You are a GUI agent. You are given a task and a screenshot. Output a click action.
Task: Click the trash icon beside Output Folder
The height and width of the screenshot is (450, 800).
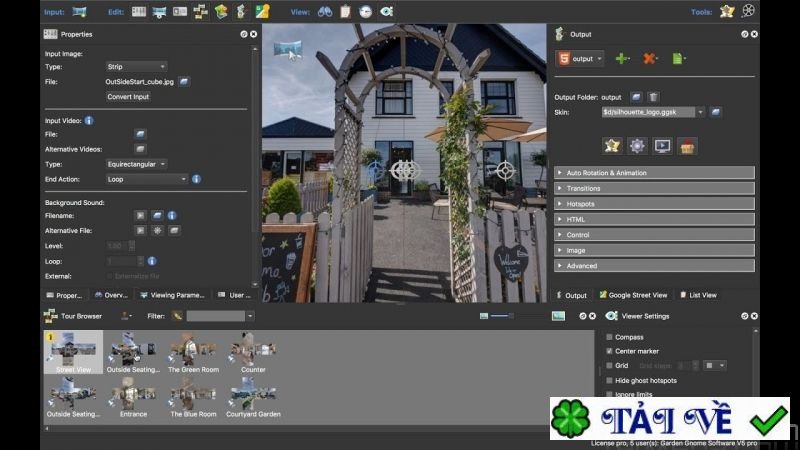tap(653, 97)
